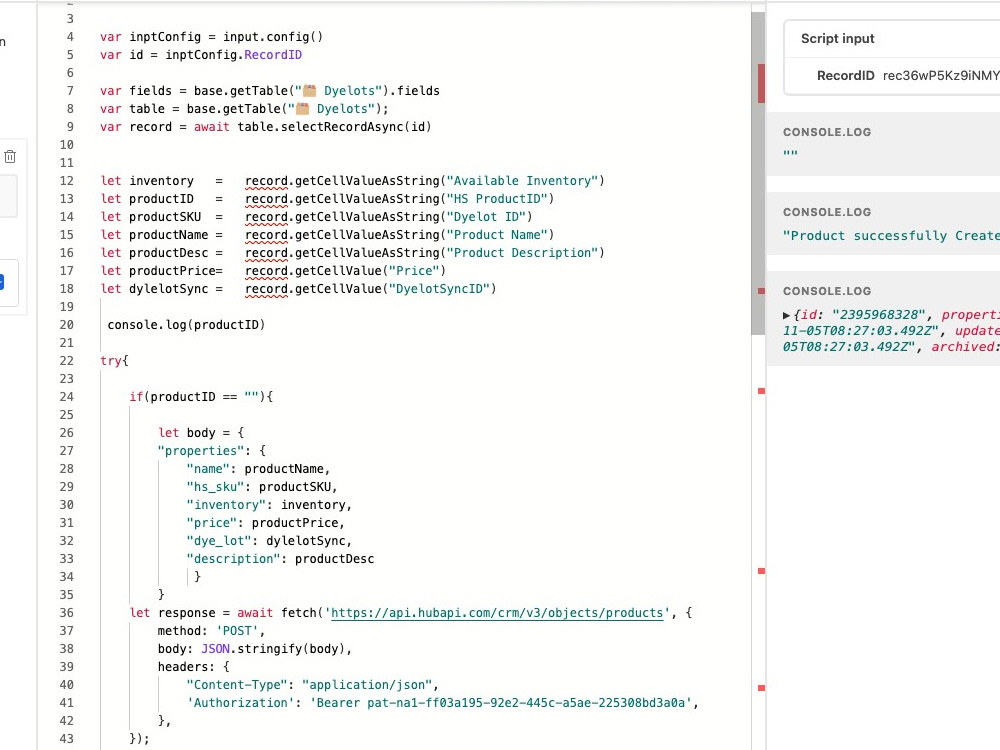
Task: Click the editor vertical scrollbar thumb
Action: click(758, 172)
